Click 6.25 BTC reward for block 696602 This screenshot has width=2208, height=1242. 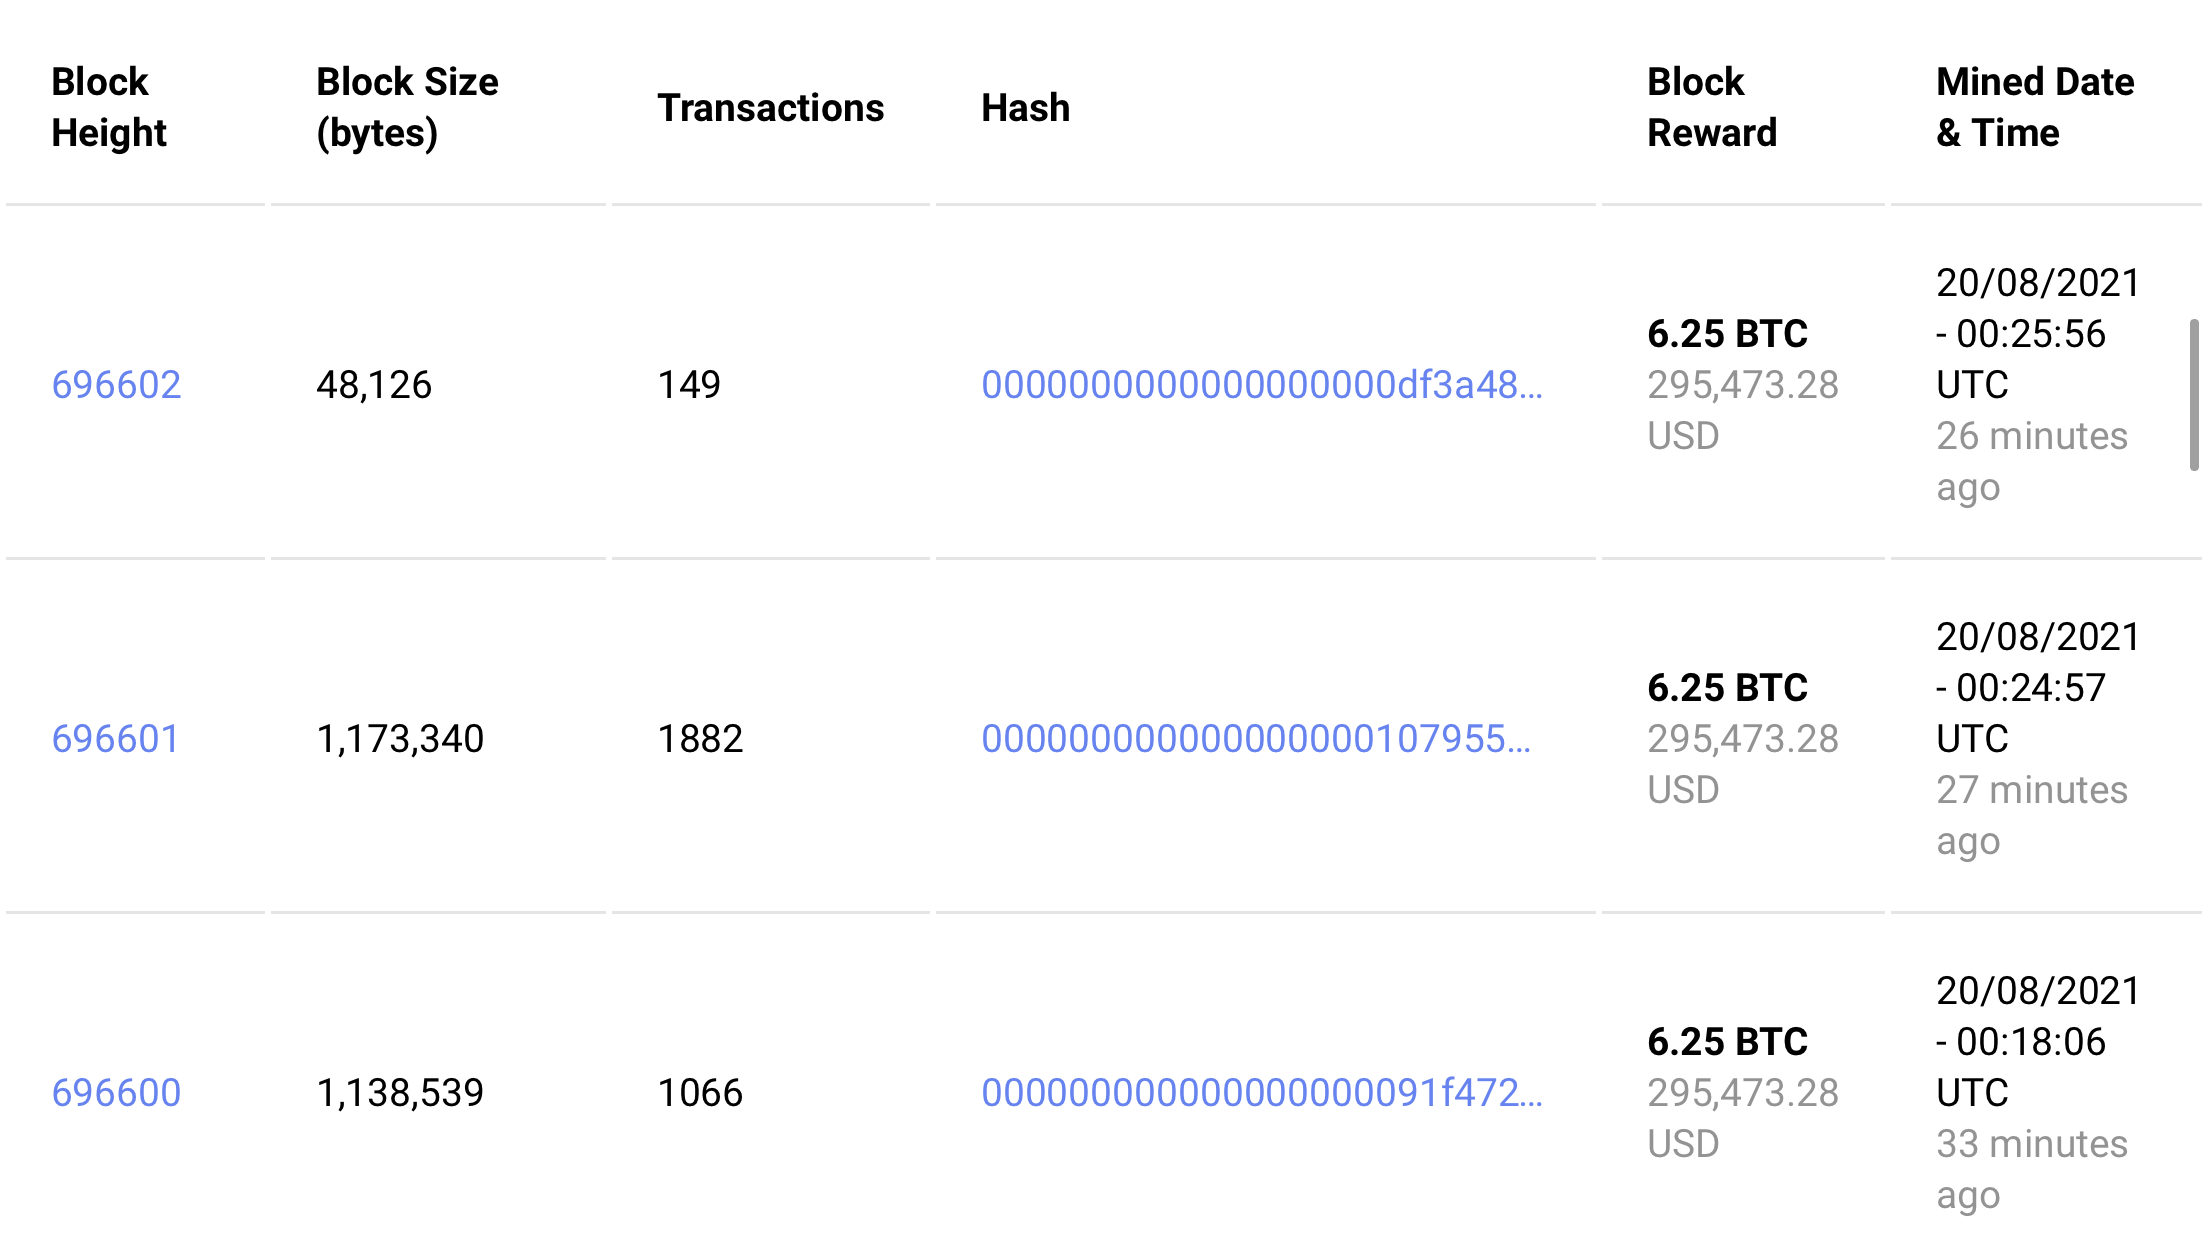point(1727,334)
